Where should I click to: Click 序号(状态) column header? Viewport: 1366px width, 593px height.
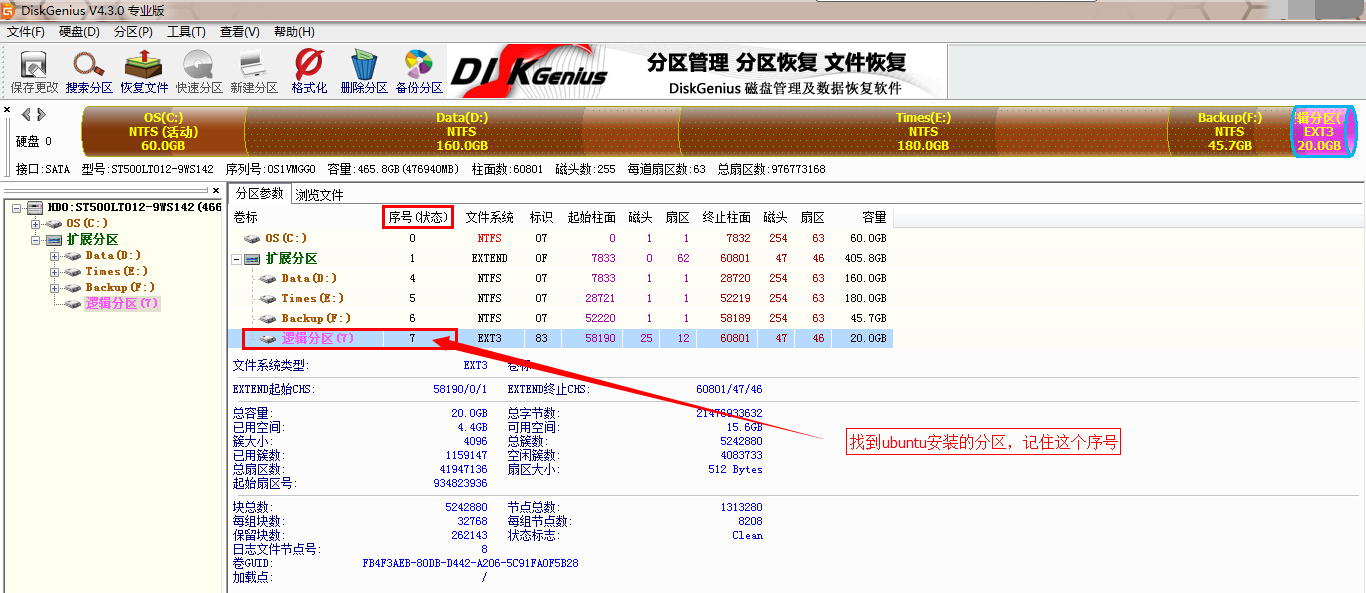[x=418, y=217]
